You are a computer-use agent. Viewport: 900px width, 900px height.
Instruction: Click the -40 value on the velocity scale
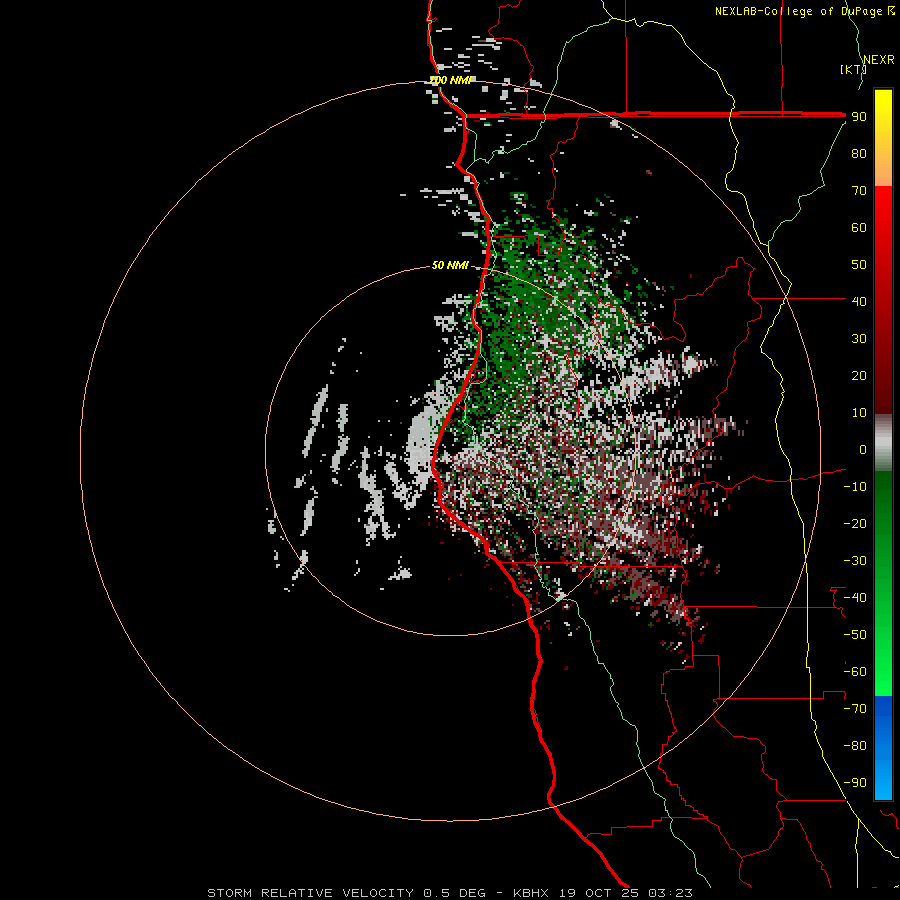(x=855, y=598)
